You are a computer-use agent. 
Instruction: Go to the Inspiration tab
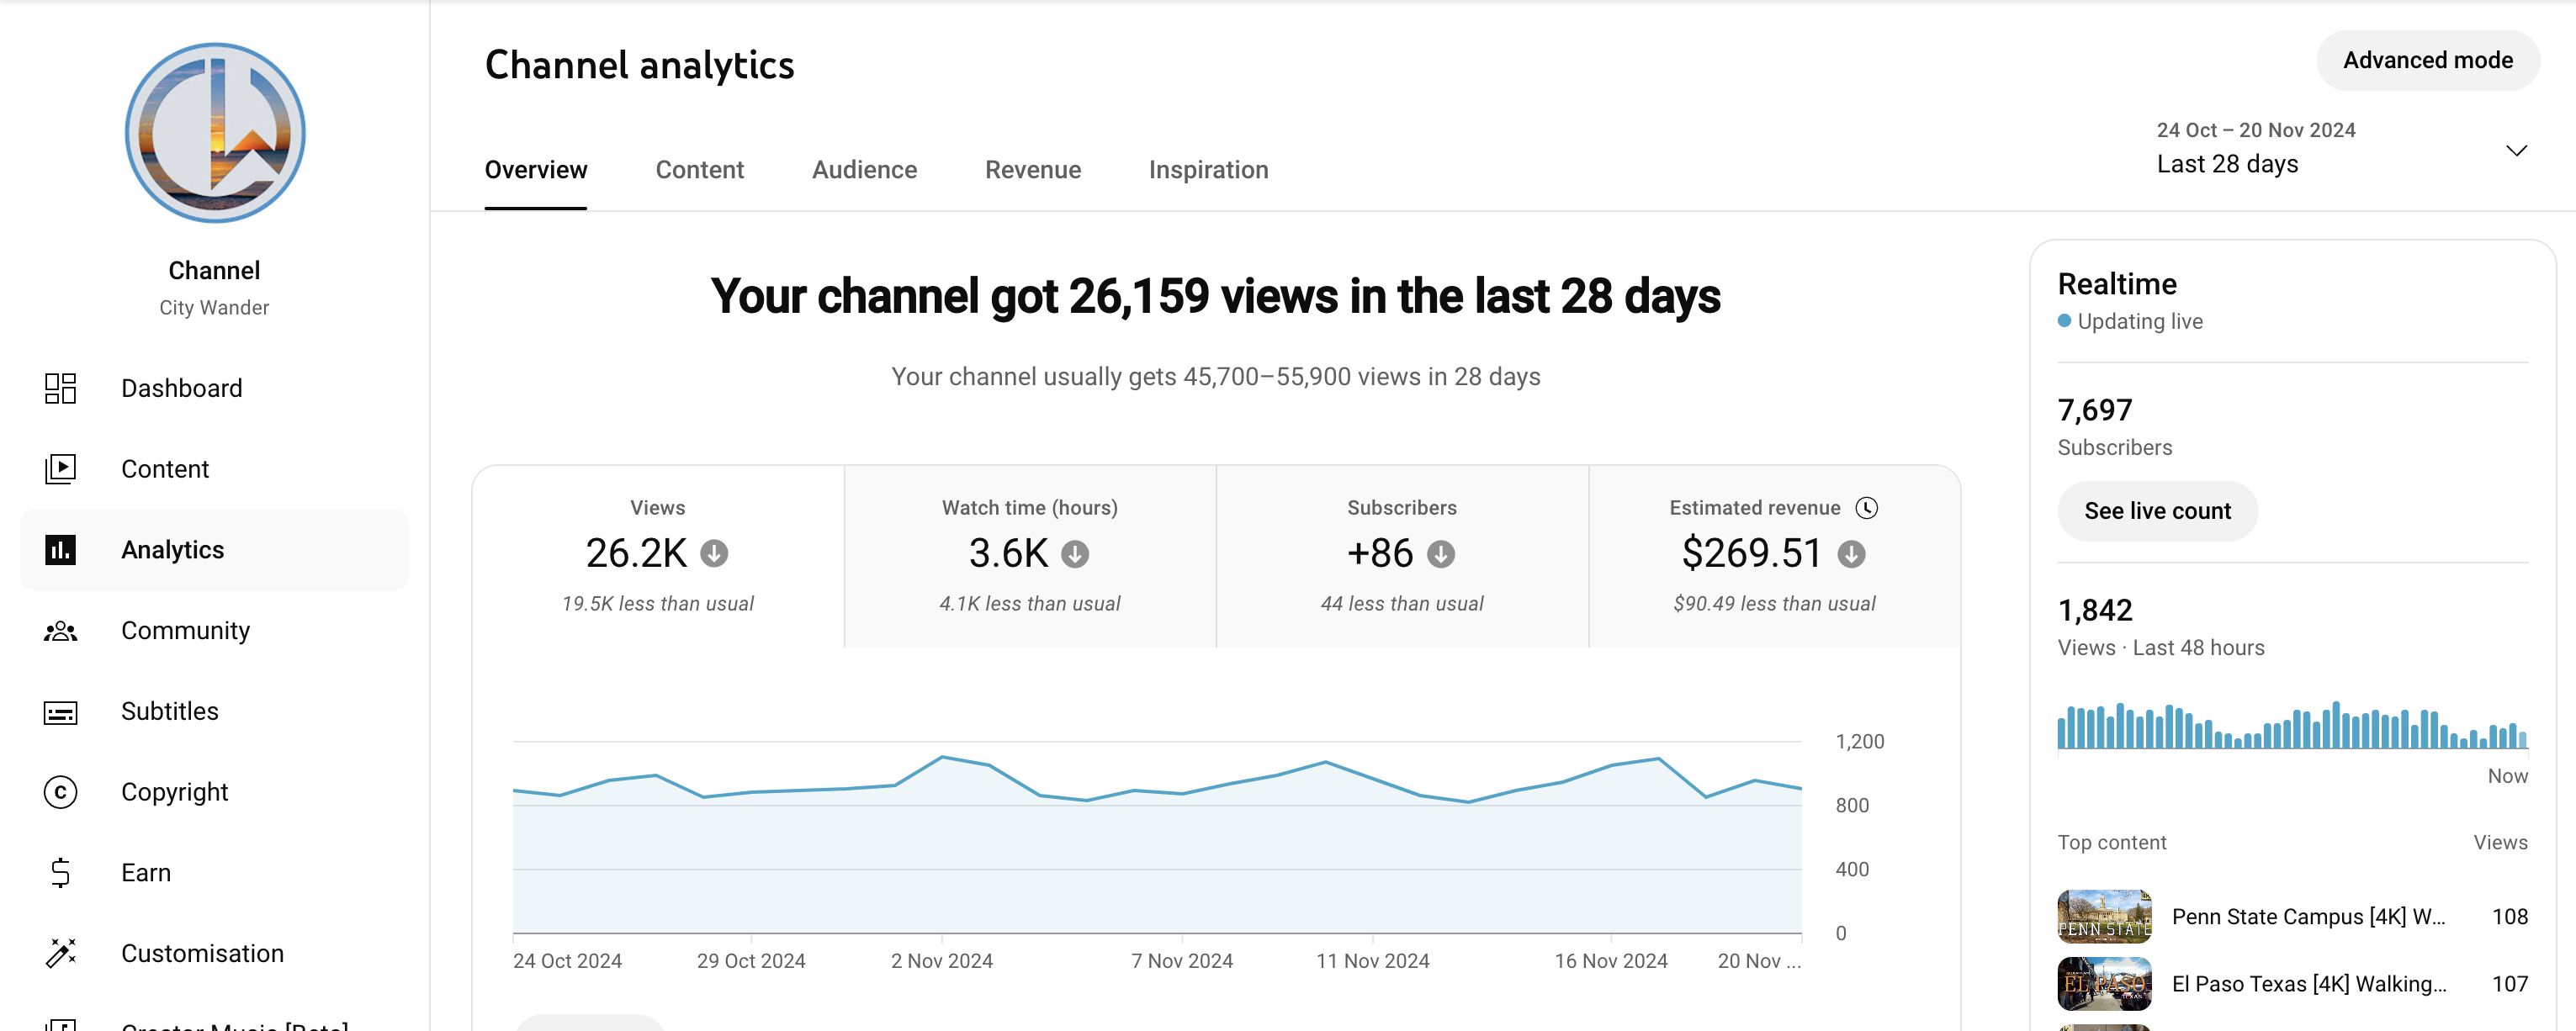(1208, 170)
